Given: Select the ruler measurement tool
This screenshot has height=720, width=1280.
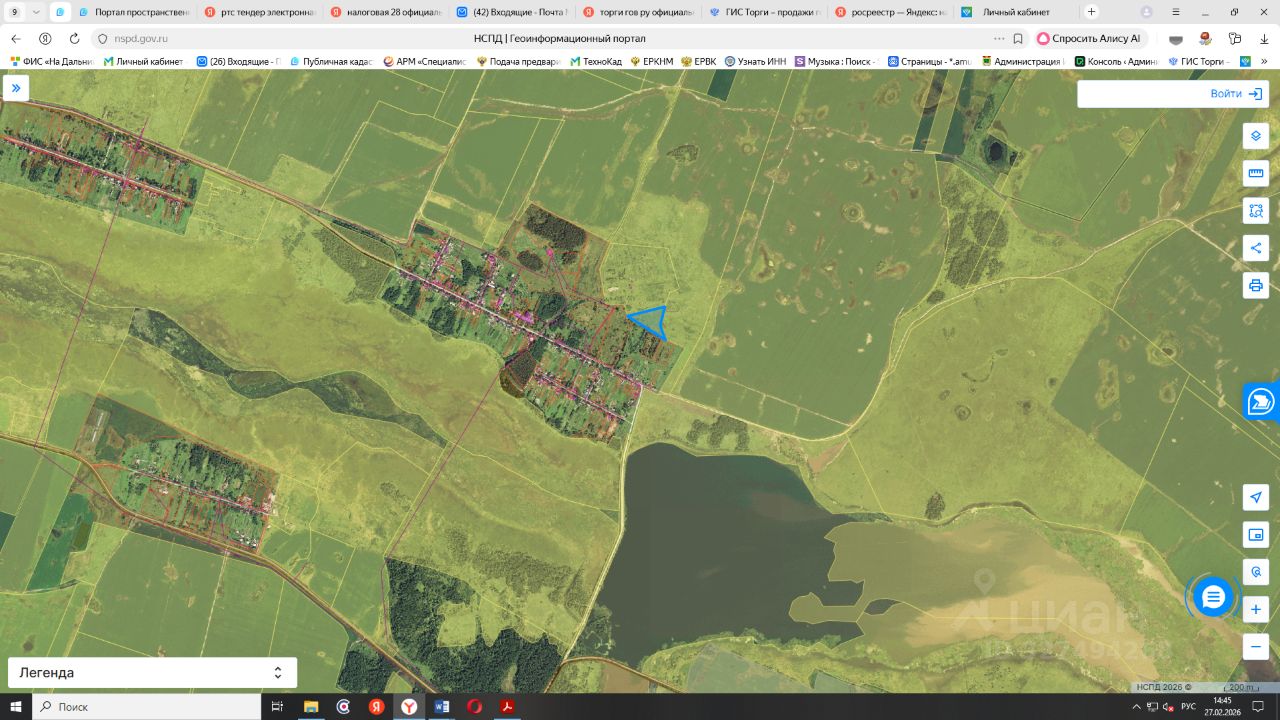Looking at the screenshot, I should coord(1256,173).
